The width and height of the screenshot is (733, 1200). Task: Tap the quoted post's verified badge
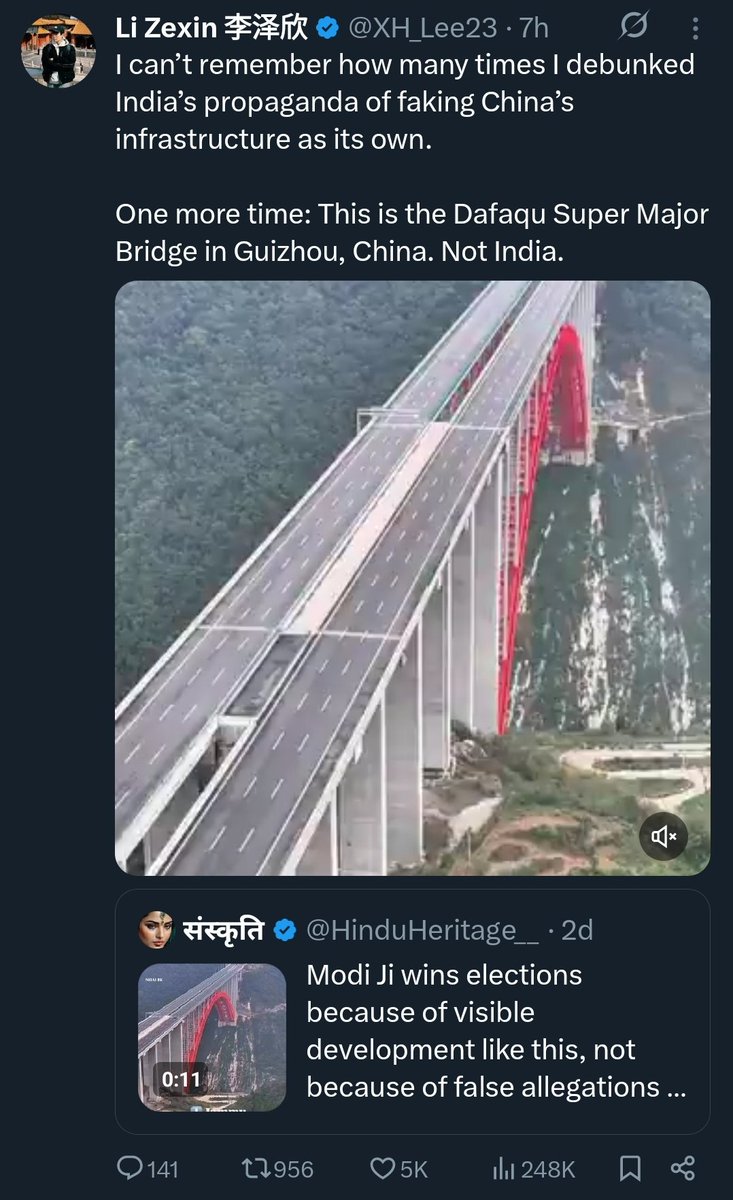point(284,930)
